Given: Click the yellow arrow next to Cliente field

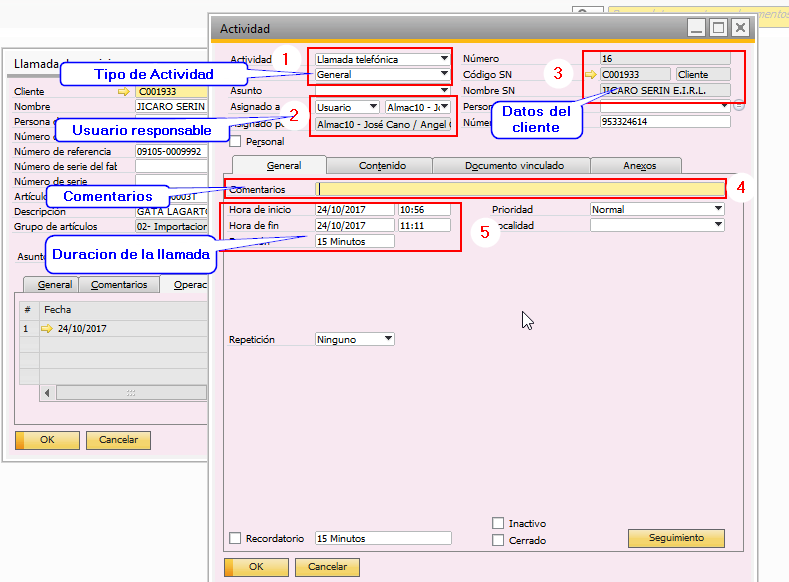Looking at the screenshot, I should 124,91.
